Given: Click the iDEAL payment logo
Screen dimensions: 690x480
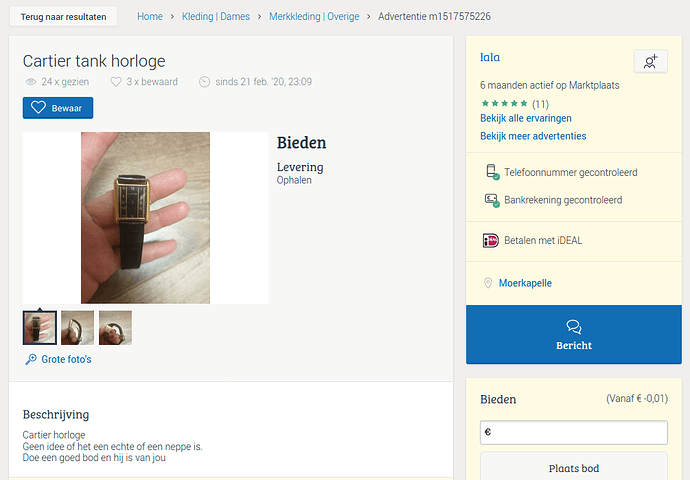Looking at the screenshot, I should [x=491, y=241].
